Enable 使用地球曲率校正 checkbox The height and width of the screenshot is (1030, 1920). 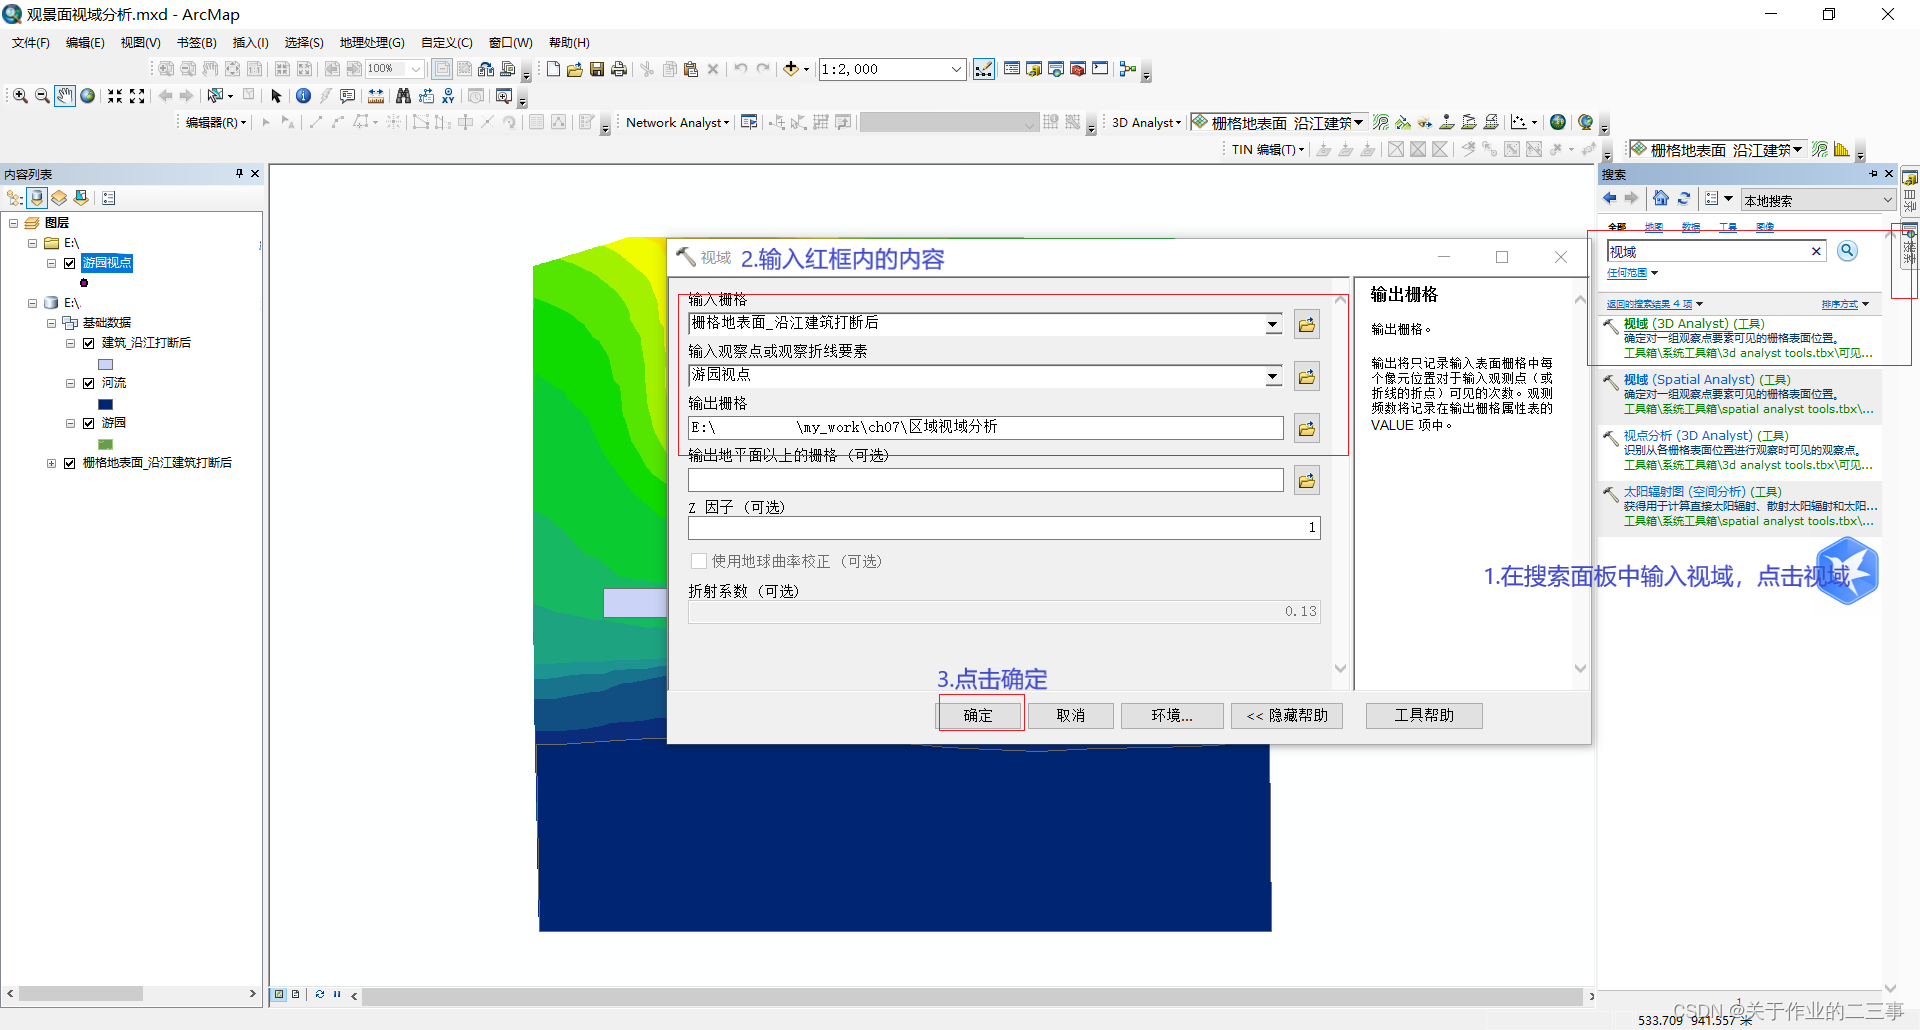pos(699,561)
